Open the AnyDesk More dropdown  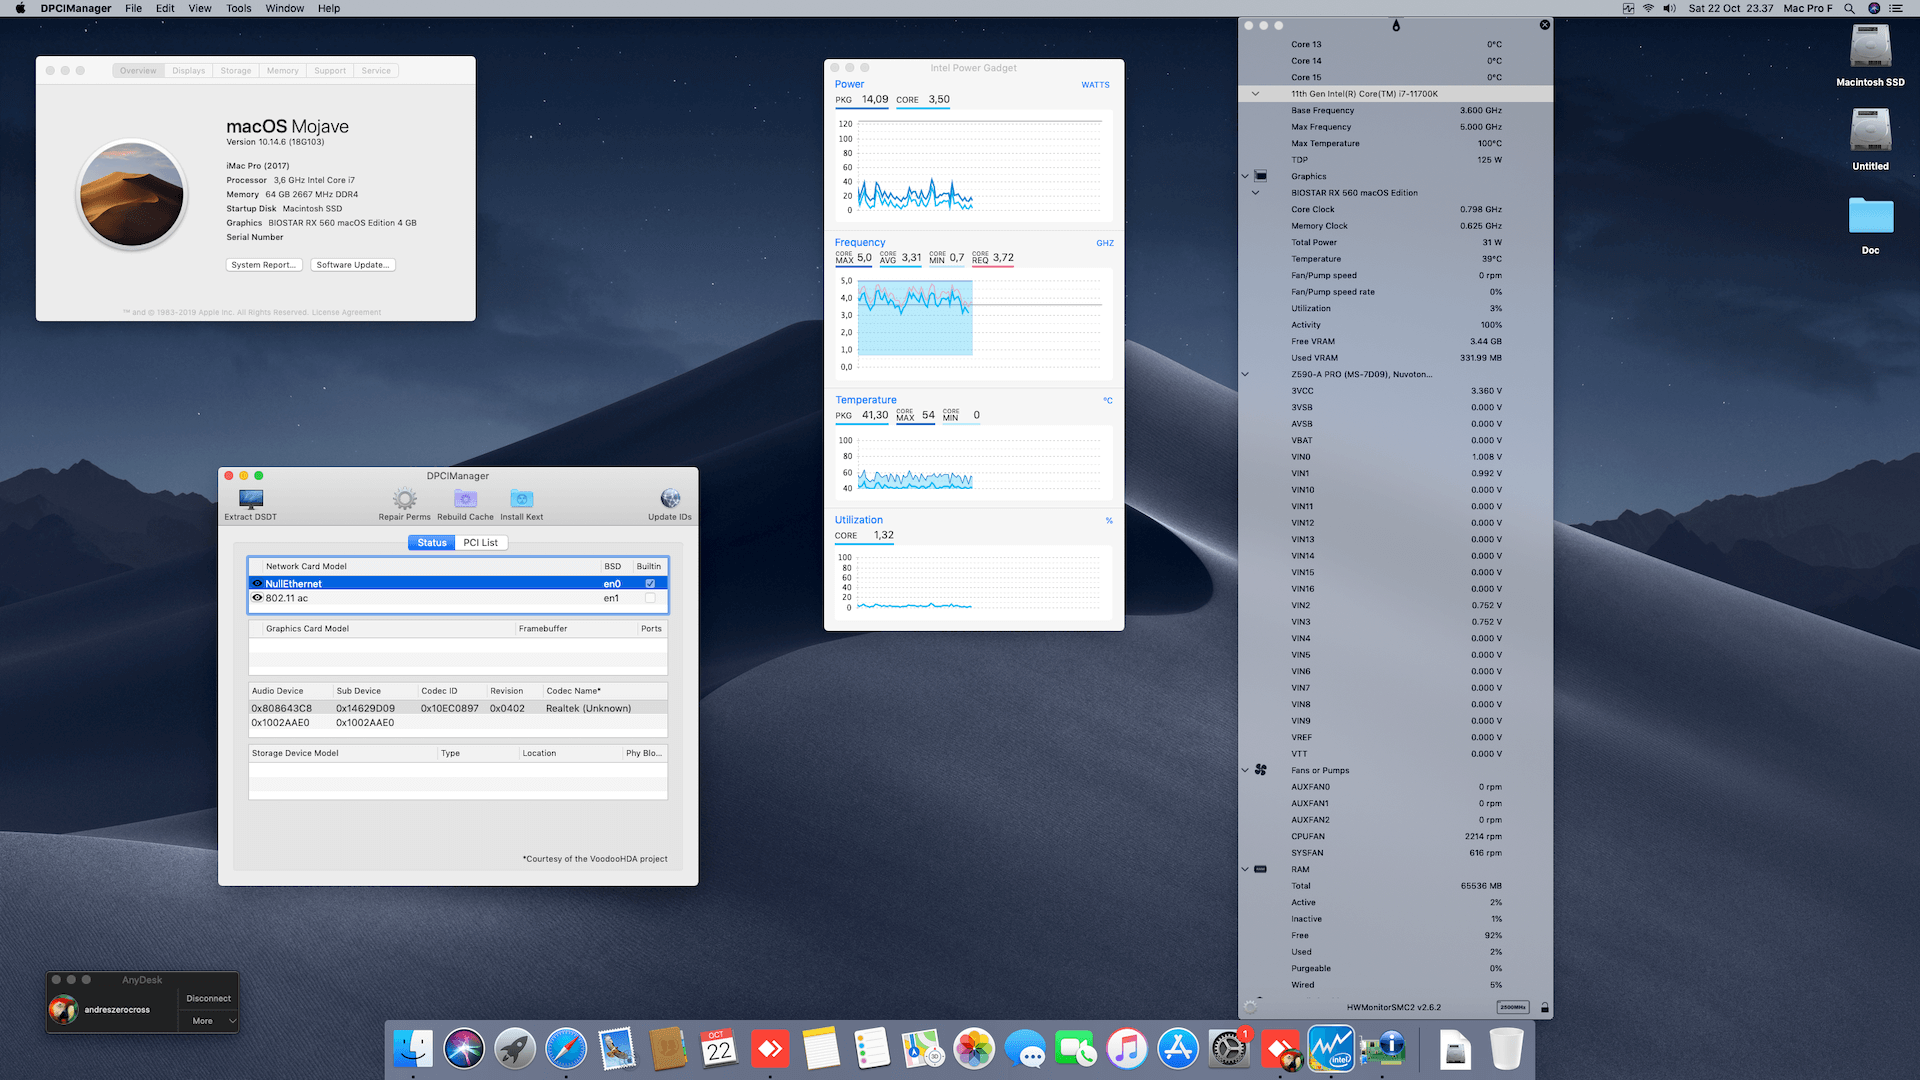(x=209, y=1021)
